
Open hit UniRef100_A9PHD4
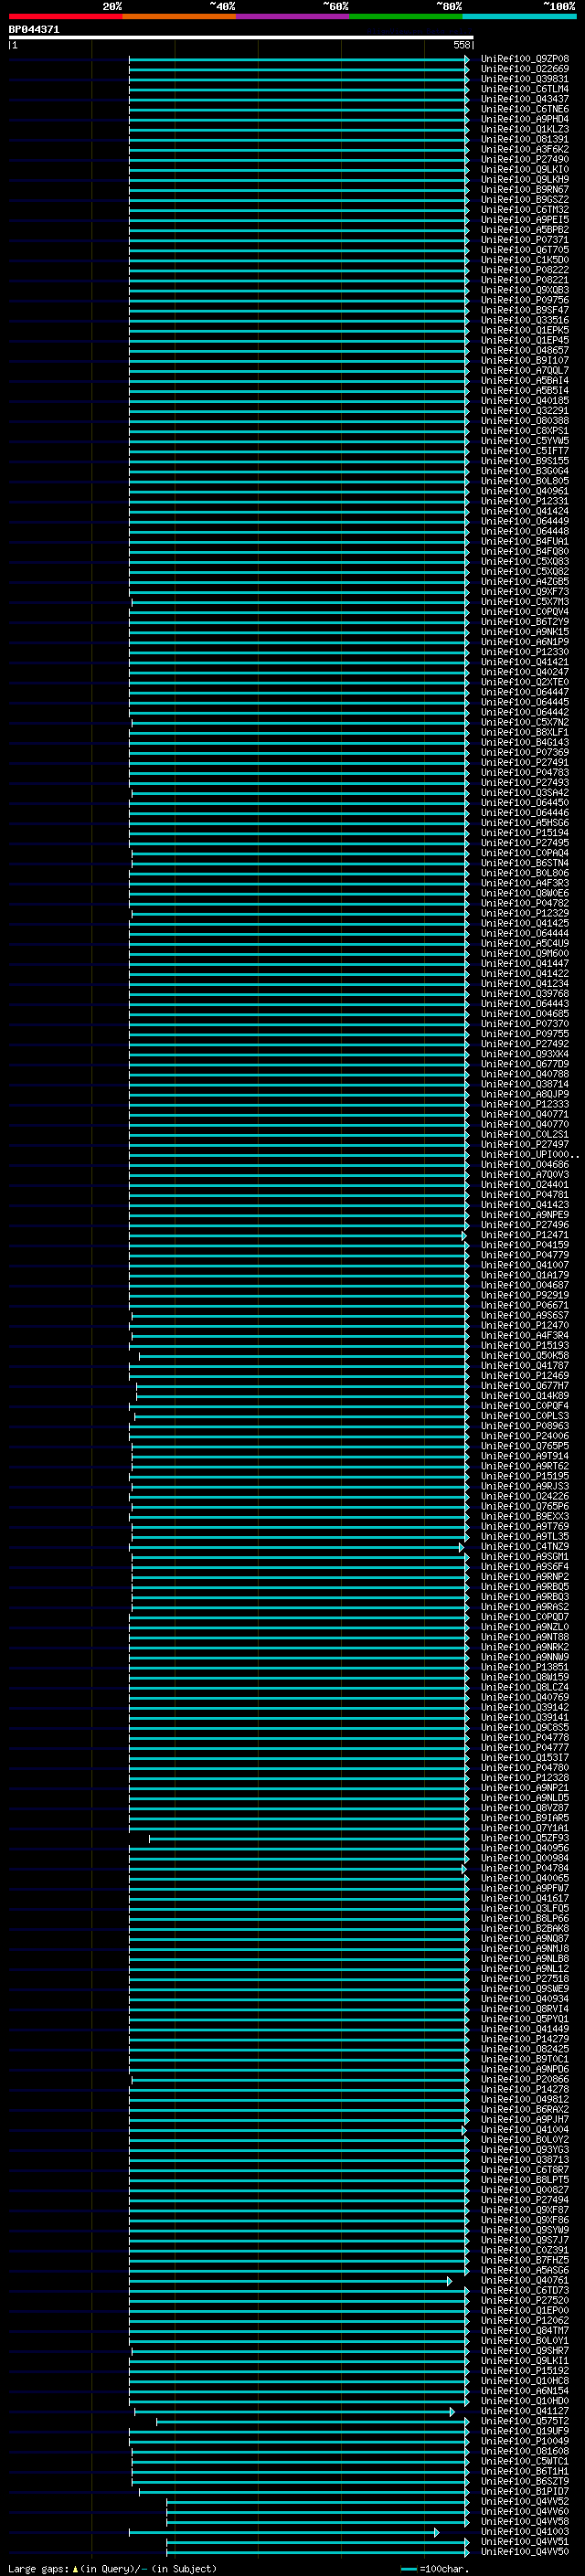coord(524,119)
